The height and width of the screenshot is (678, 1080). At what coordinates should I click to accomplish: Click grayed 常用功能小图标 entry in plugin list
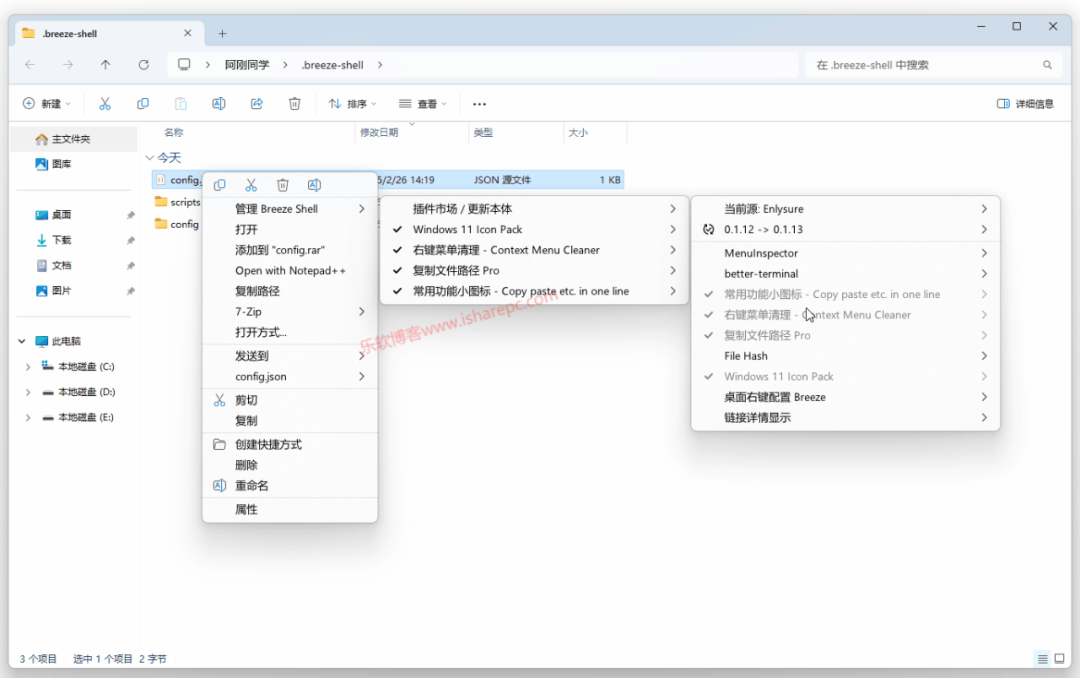pyautogui.click(x=845, y=294)
